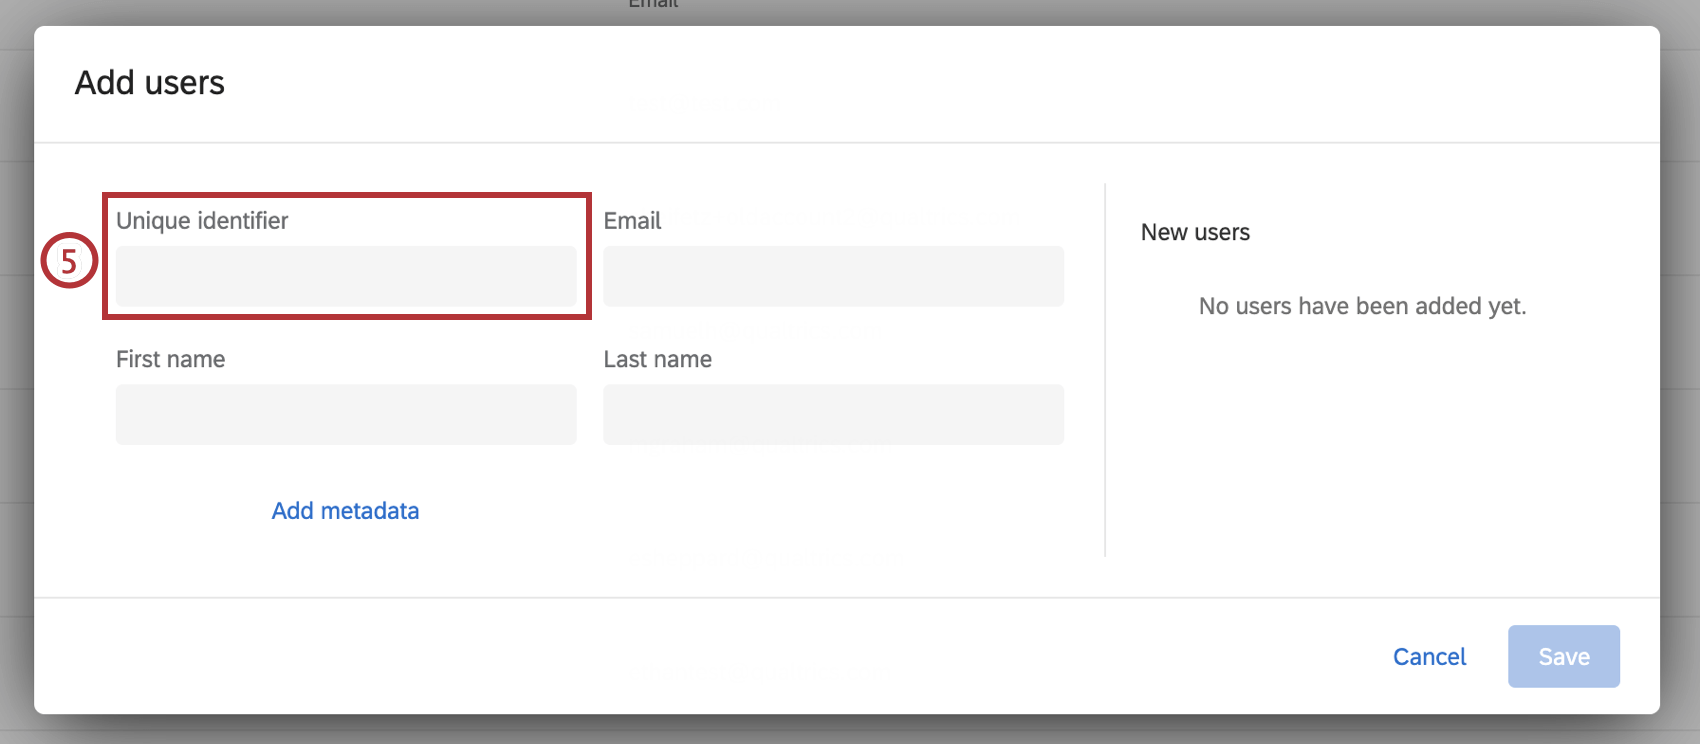Click the Unique identifier label text
This screenshot has height=744, width=1700.
202,221
